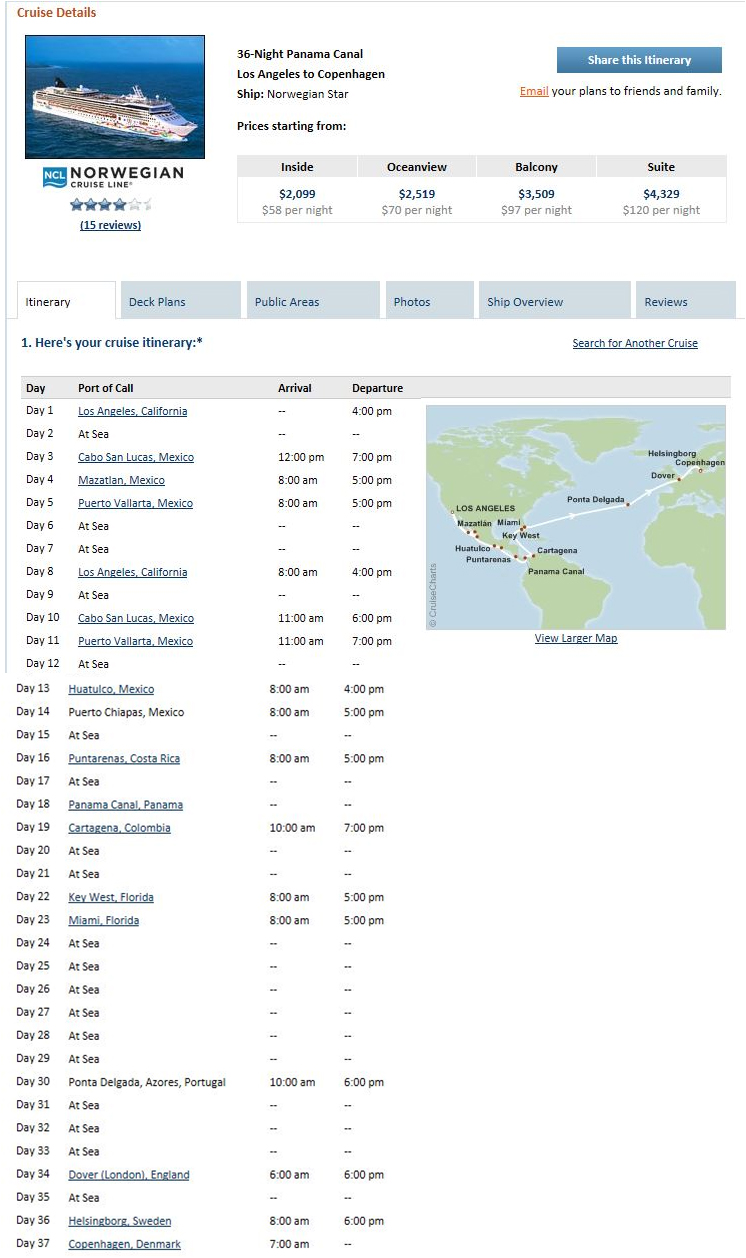This screenshot has width=746, height=1258.
Task: Click the Oceanview column header
Action: [417, 167]
